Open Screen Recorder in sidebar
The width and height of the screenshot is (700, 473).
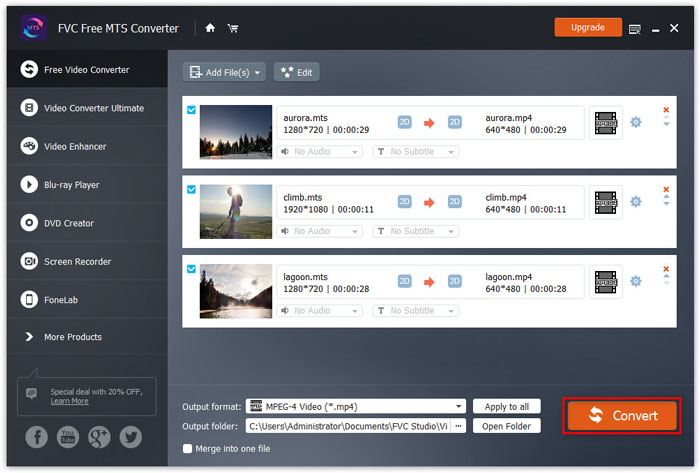(x=88, y=261)
